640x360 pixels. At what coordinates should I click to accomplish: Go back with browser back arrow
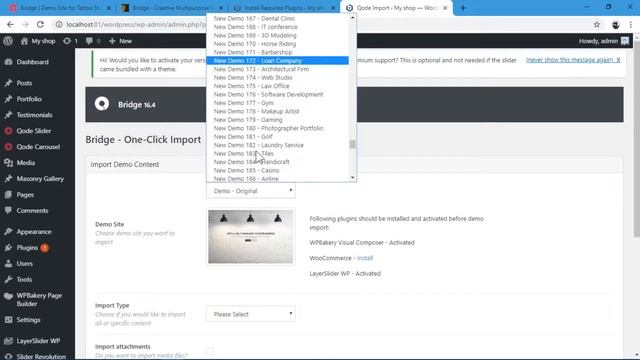point(10,24)
